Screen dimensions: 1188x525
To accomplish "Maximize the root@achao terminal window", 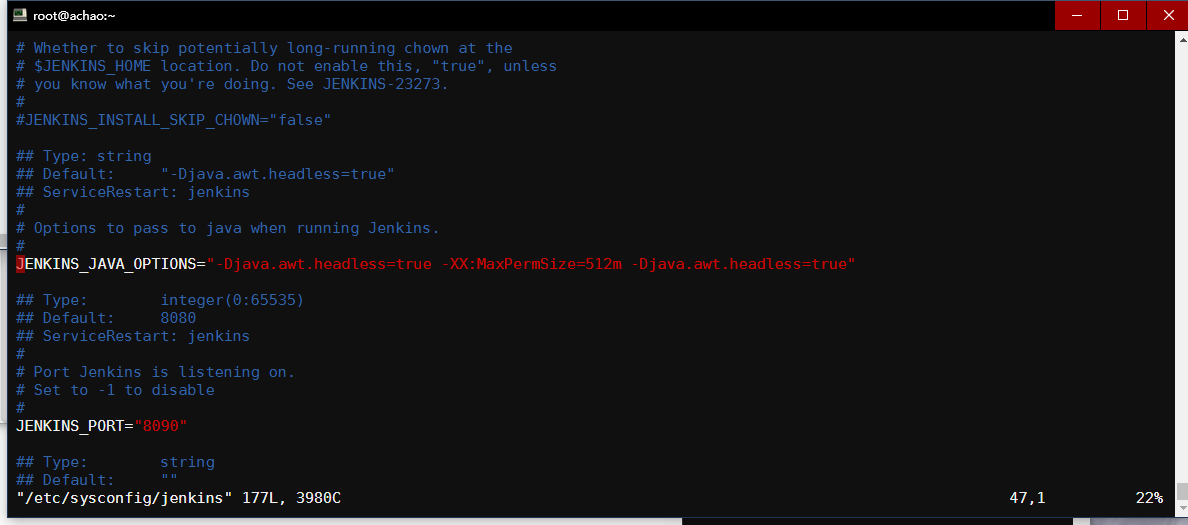I will point(1122,15).
